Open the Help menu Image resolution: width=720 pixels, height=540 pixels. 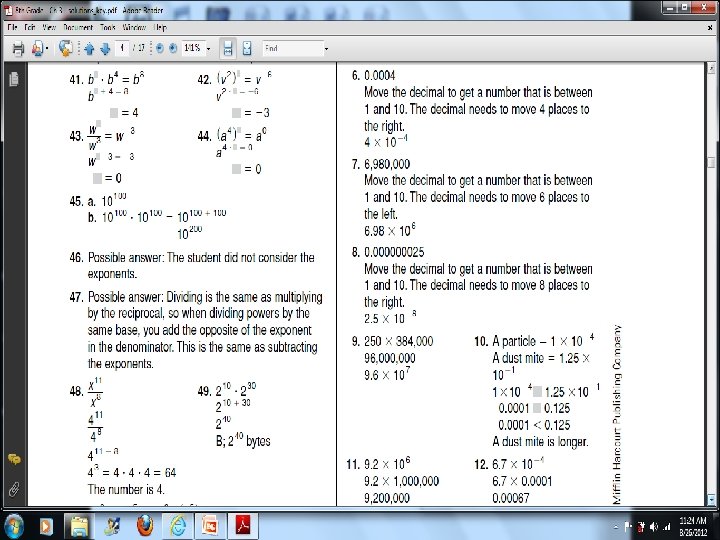click(x=160, y=28)
